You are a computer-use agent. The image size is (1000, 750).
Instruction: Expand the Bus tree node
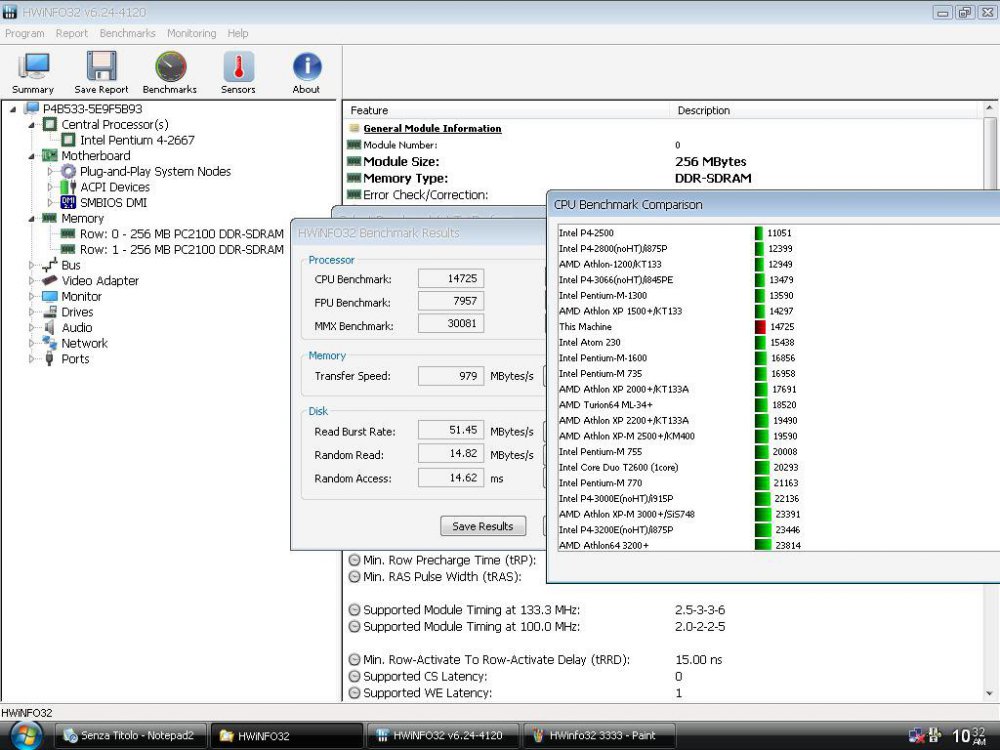[31, 265]
